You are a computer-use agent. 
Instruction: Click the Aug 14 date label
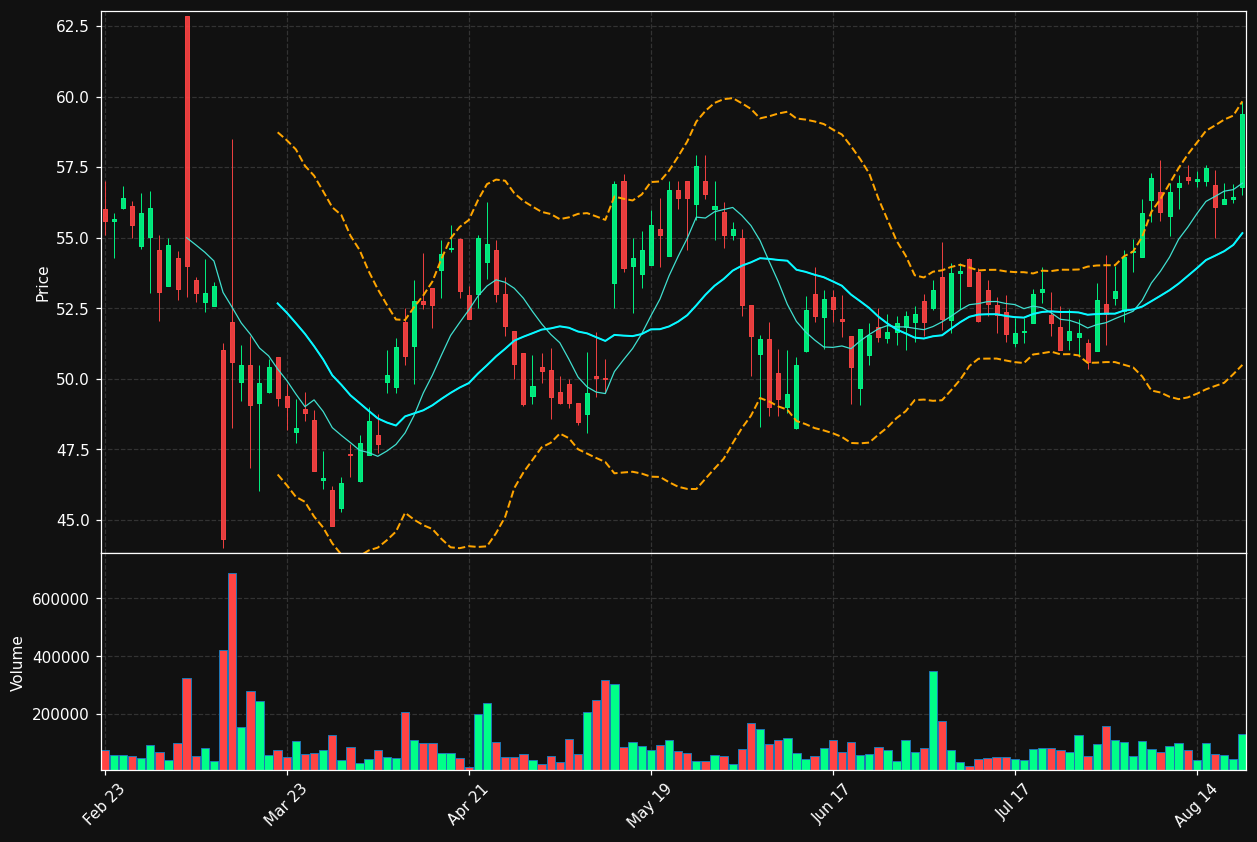coord(1196,804)
